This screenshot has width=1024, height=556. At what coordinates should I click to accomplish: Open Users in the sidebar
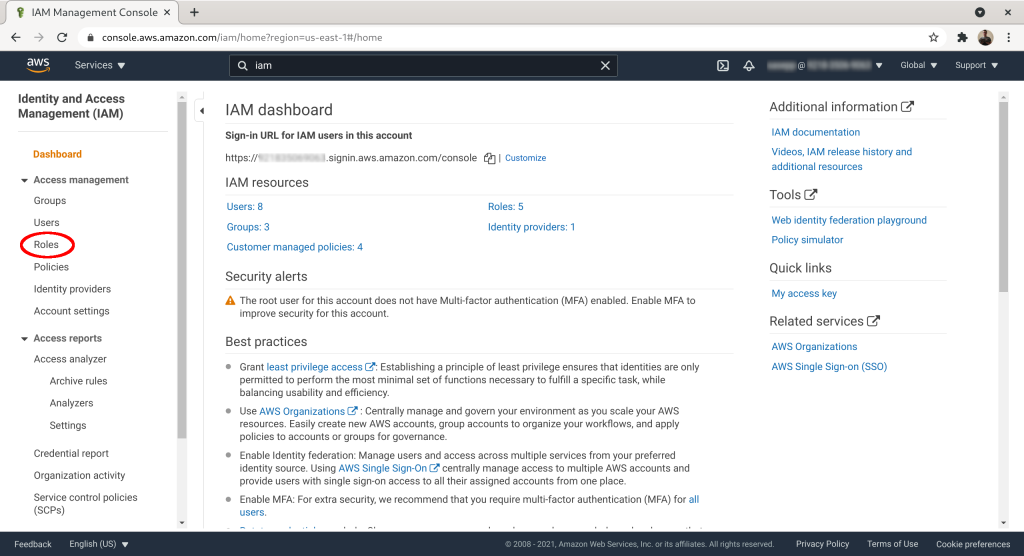46,223
